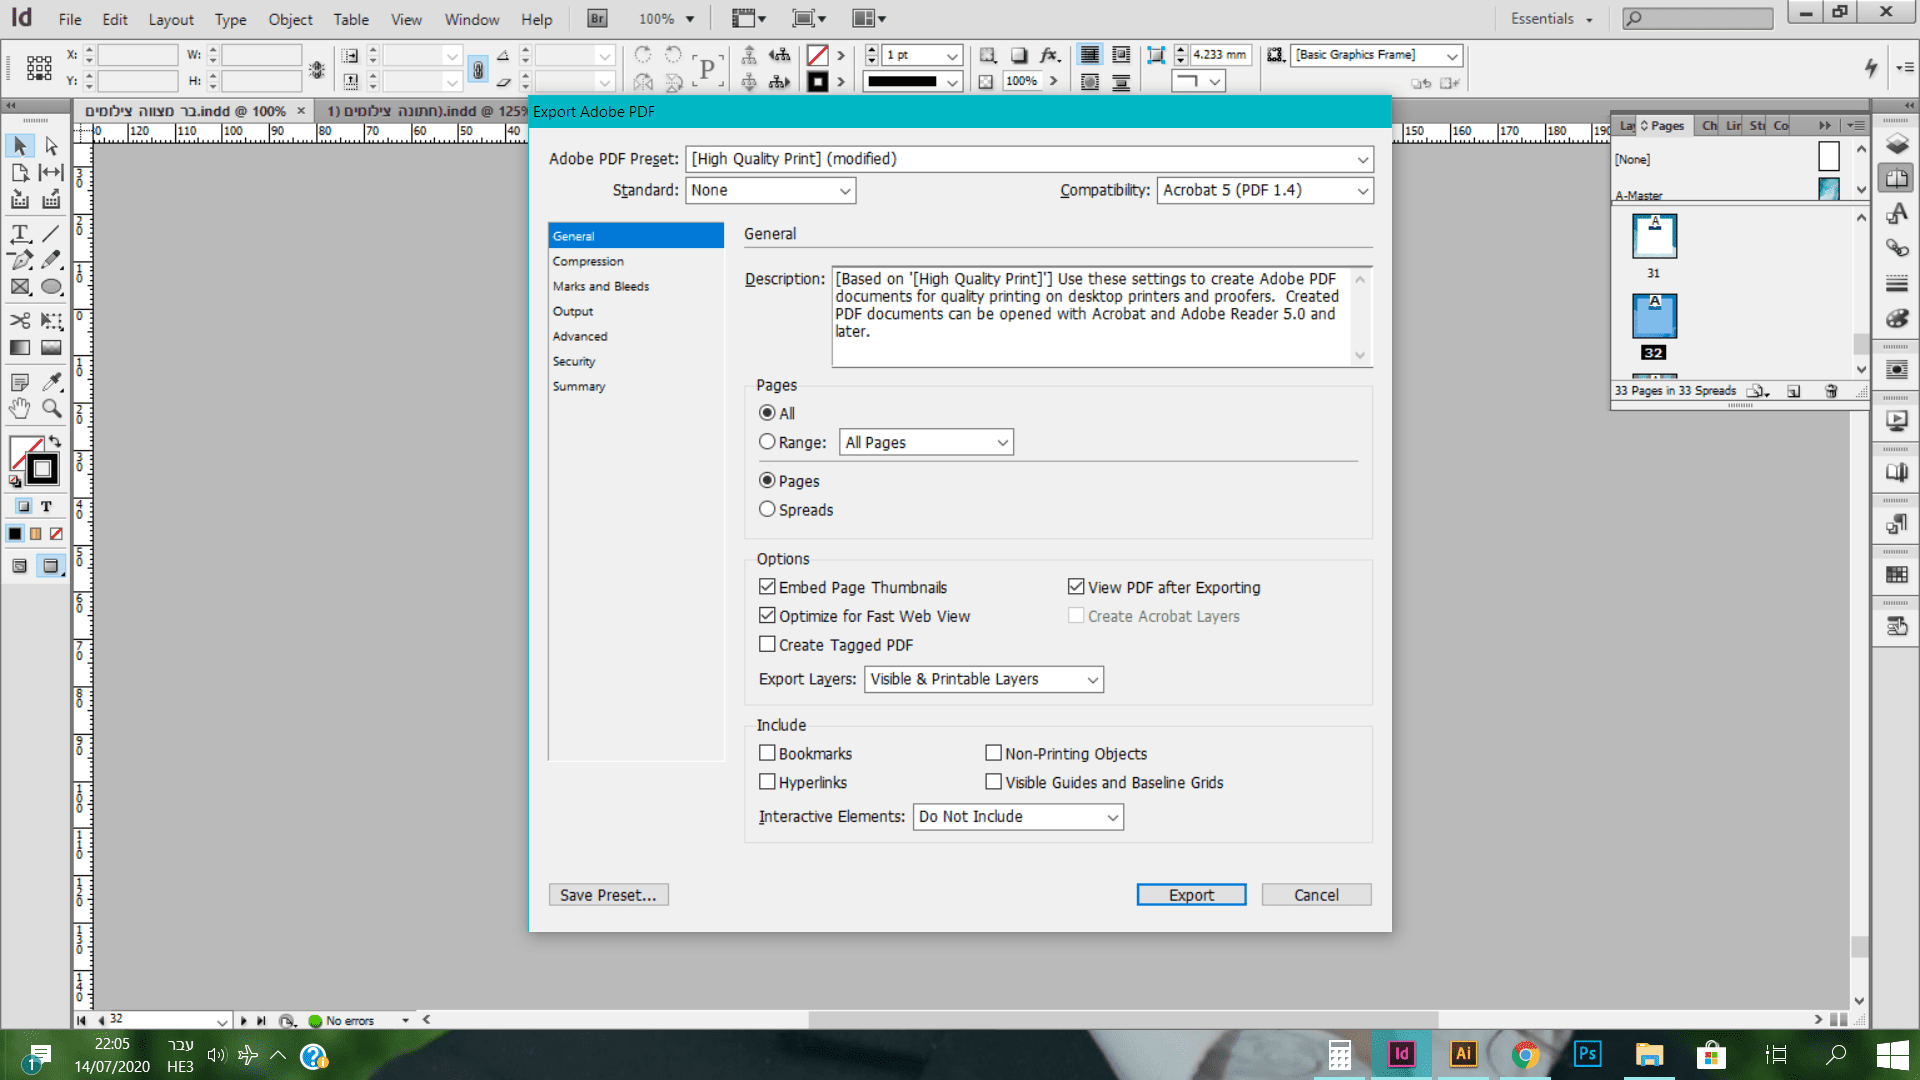Choose the Hand tool
1920x1080 pixels.
[x=19, y=408]
